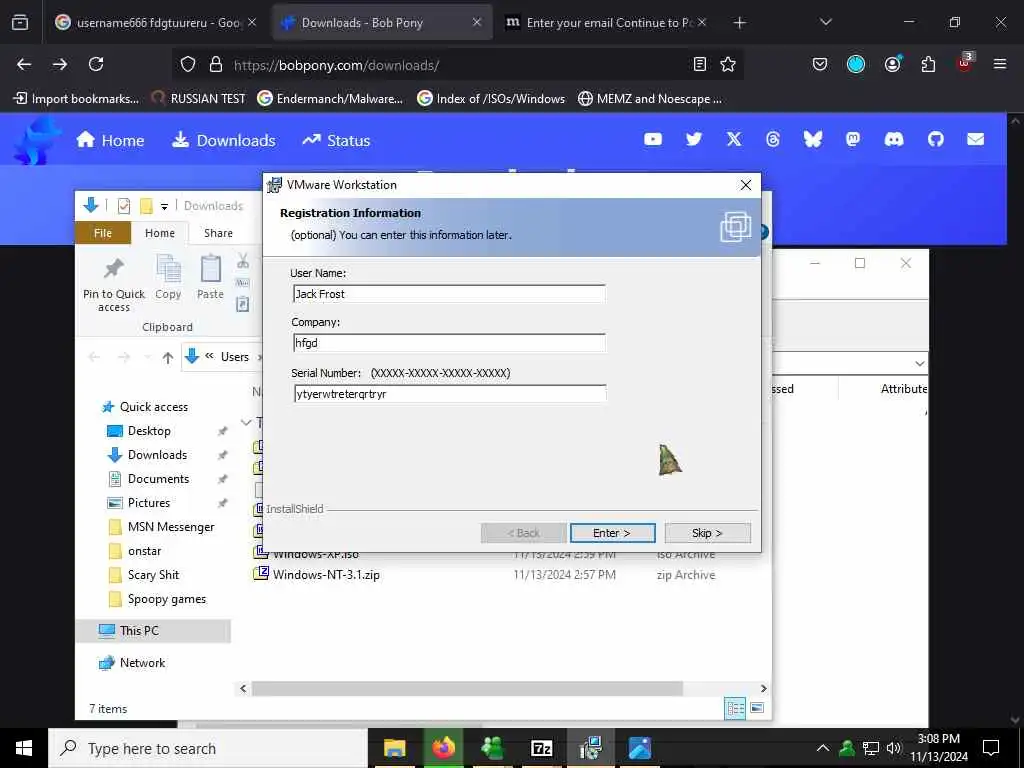Open 7-Zip from the taskbar
The image size is (1024, 768).
click(541, 748)
